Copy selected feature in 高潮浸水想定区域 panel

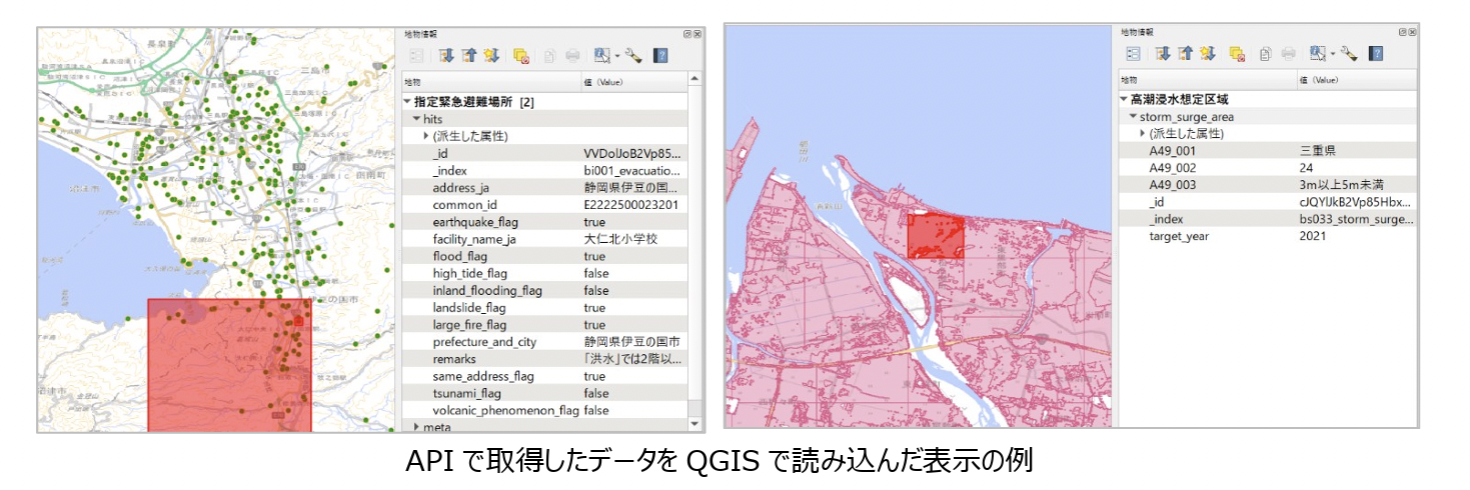(1265, 54)
